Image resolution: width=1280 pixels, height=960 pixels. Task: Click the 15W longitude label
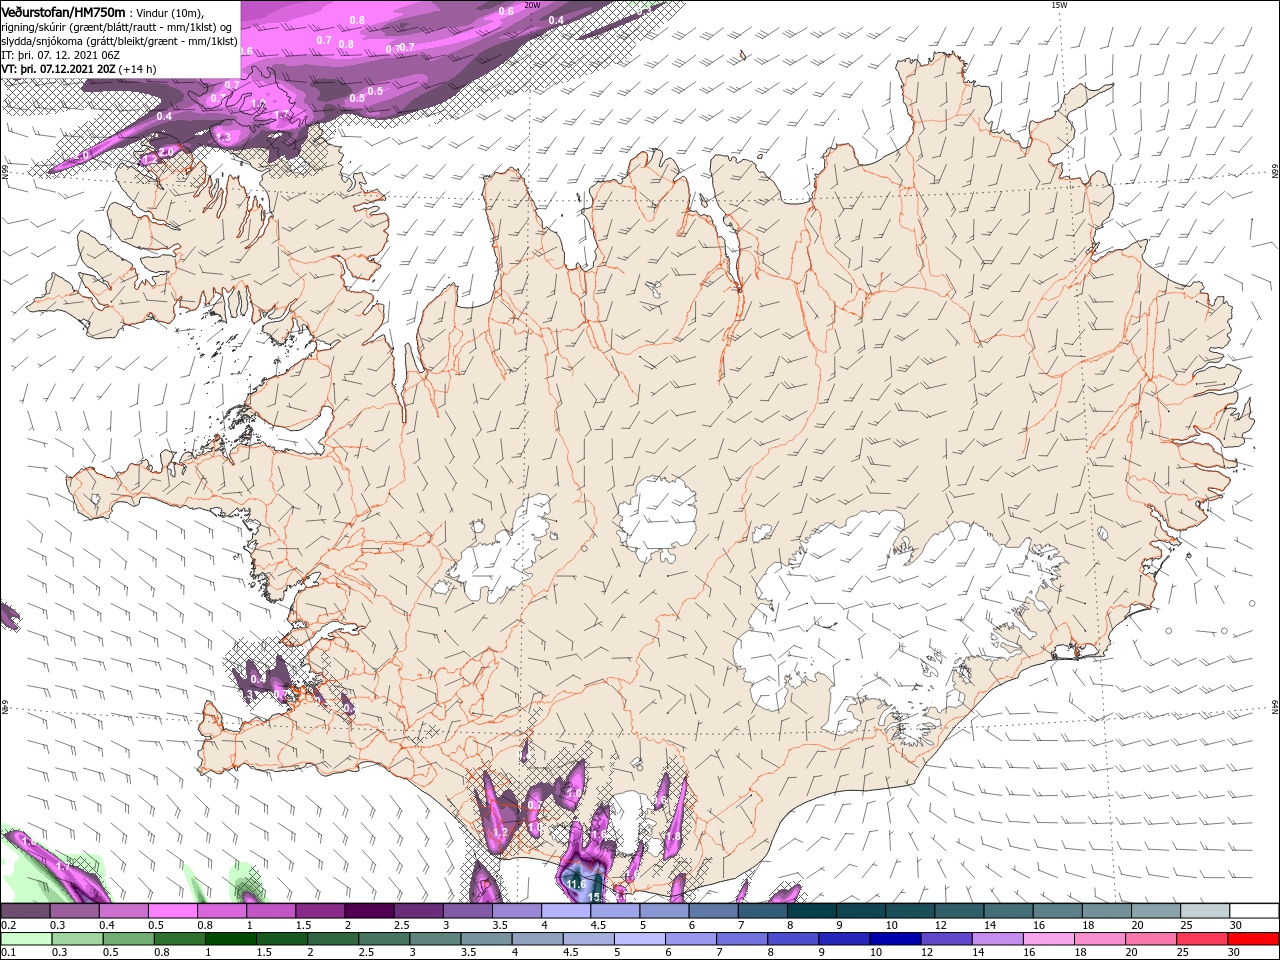pos(1059,5)
